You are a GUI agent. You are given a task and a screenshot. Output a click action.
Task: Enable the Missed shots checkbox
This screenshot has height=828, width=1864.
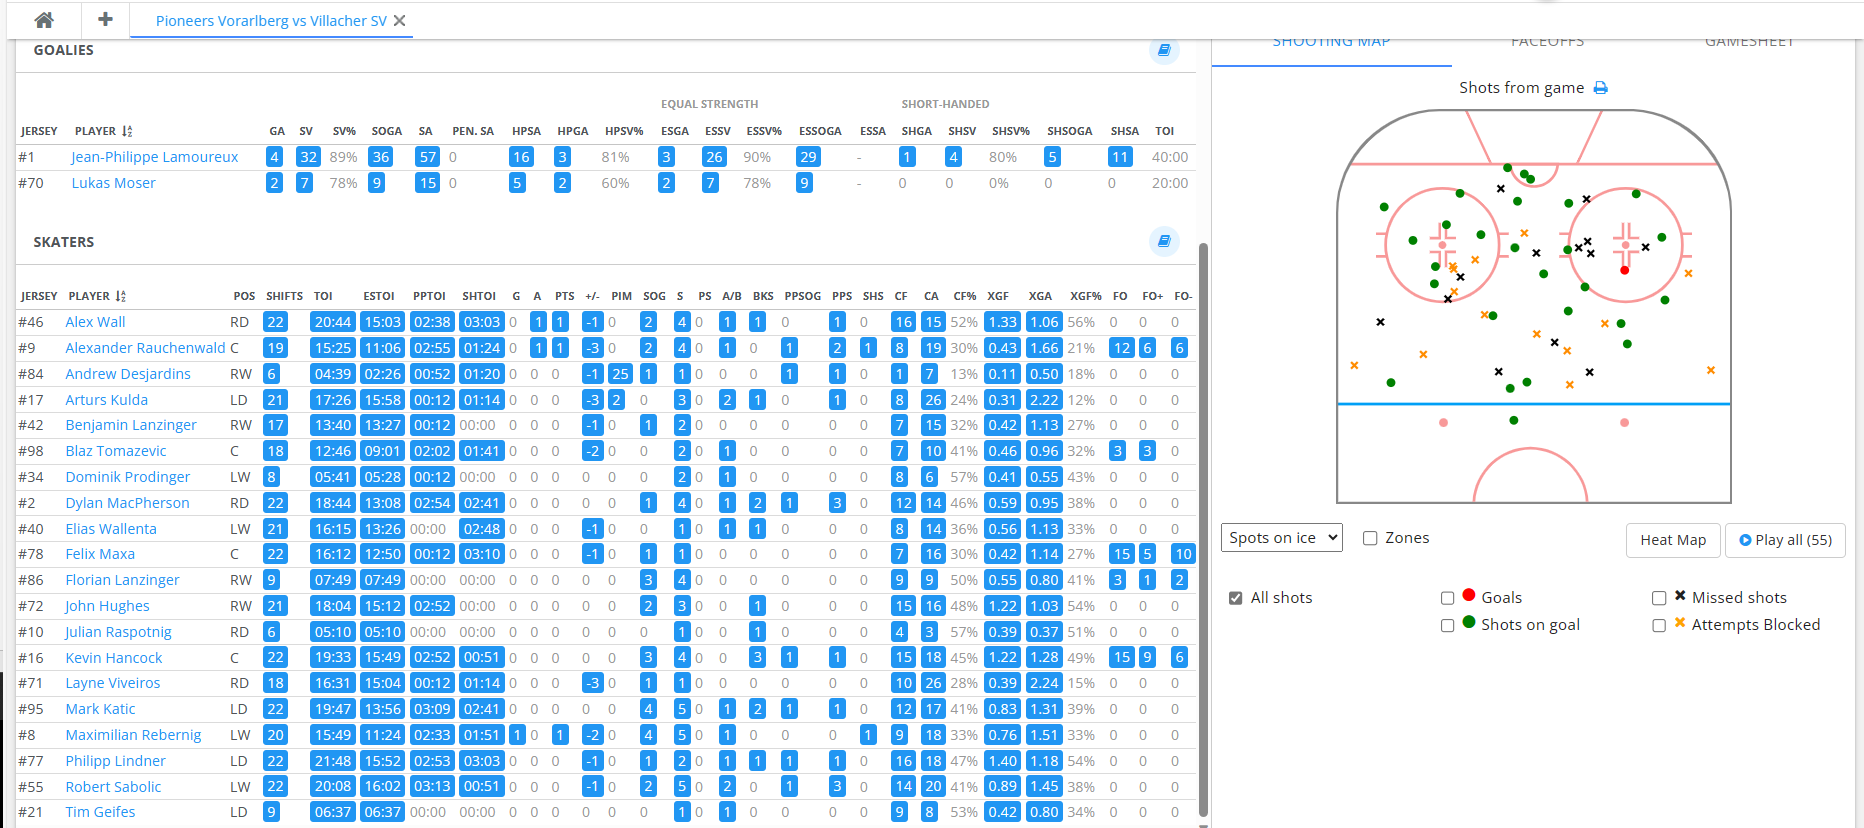1659,598
